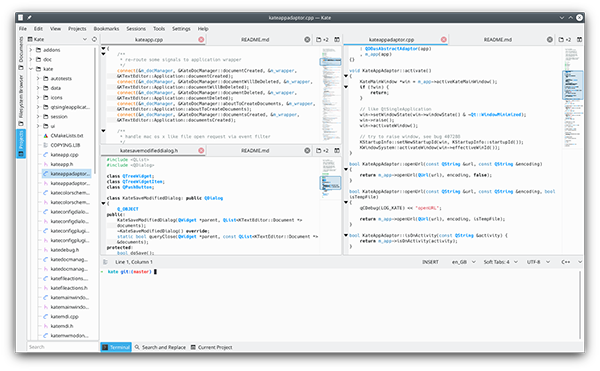The image size is (600, 371).
Task: Collapse the fold marker at class KateSaveModifiedDialog body
Action: click(x=103, y=203)
